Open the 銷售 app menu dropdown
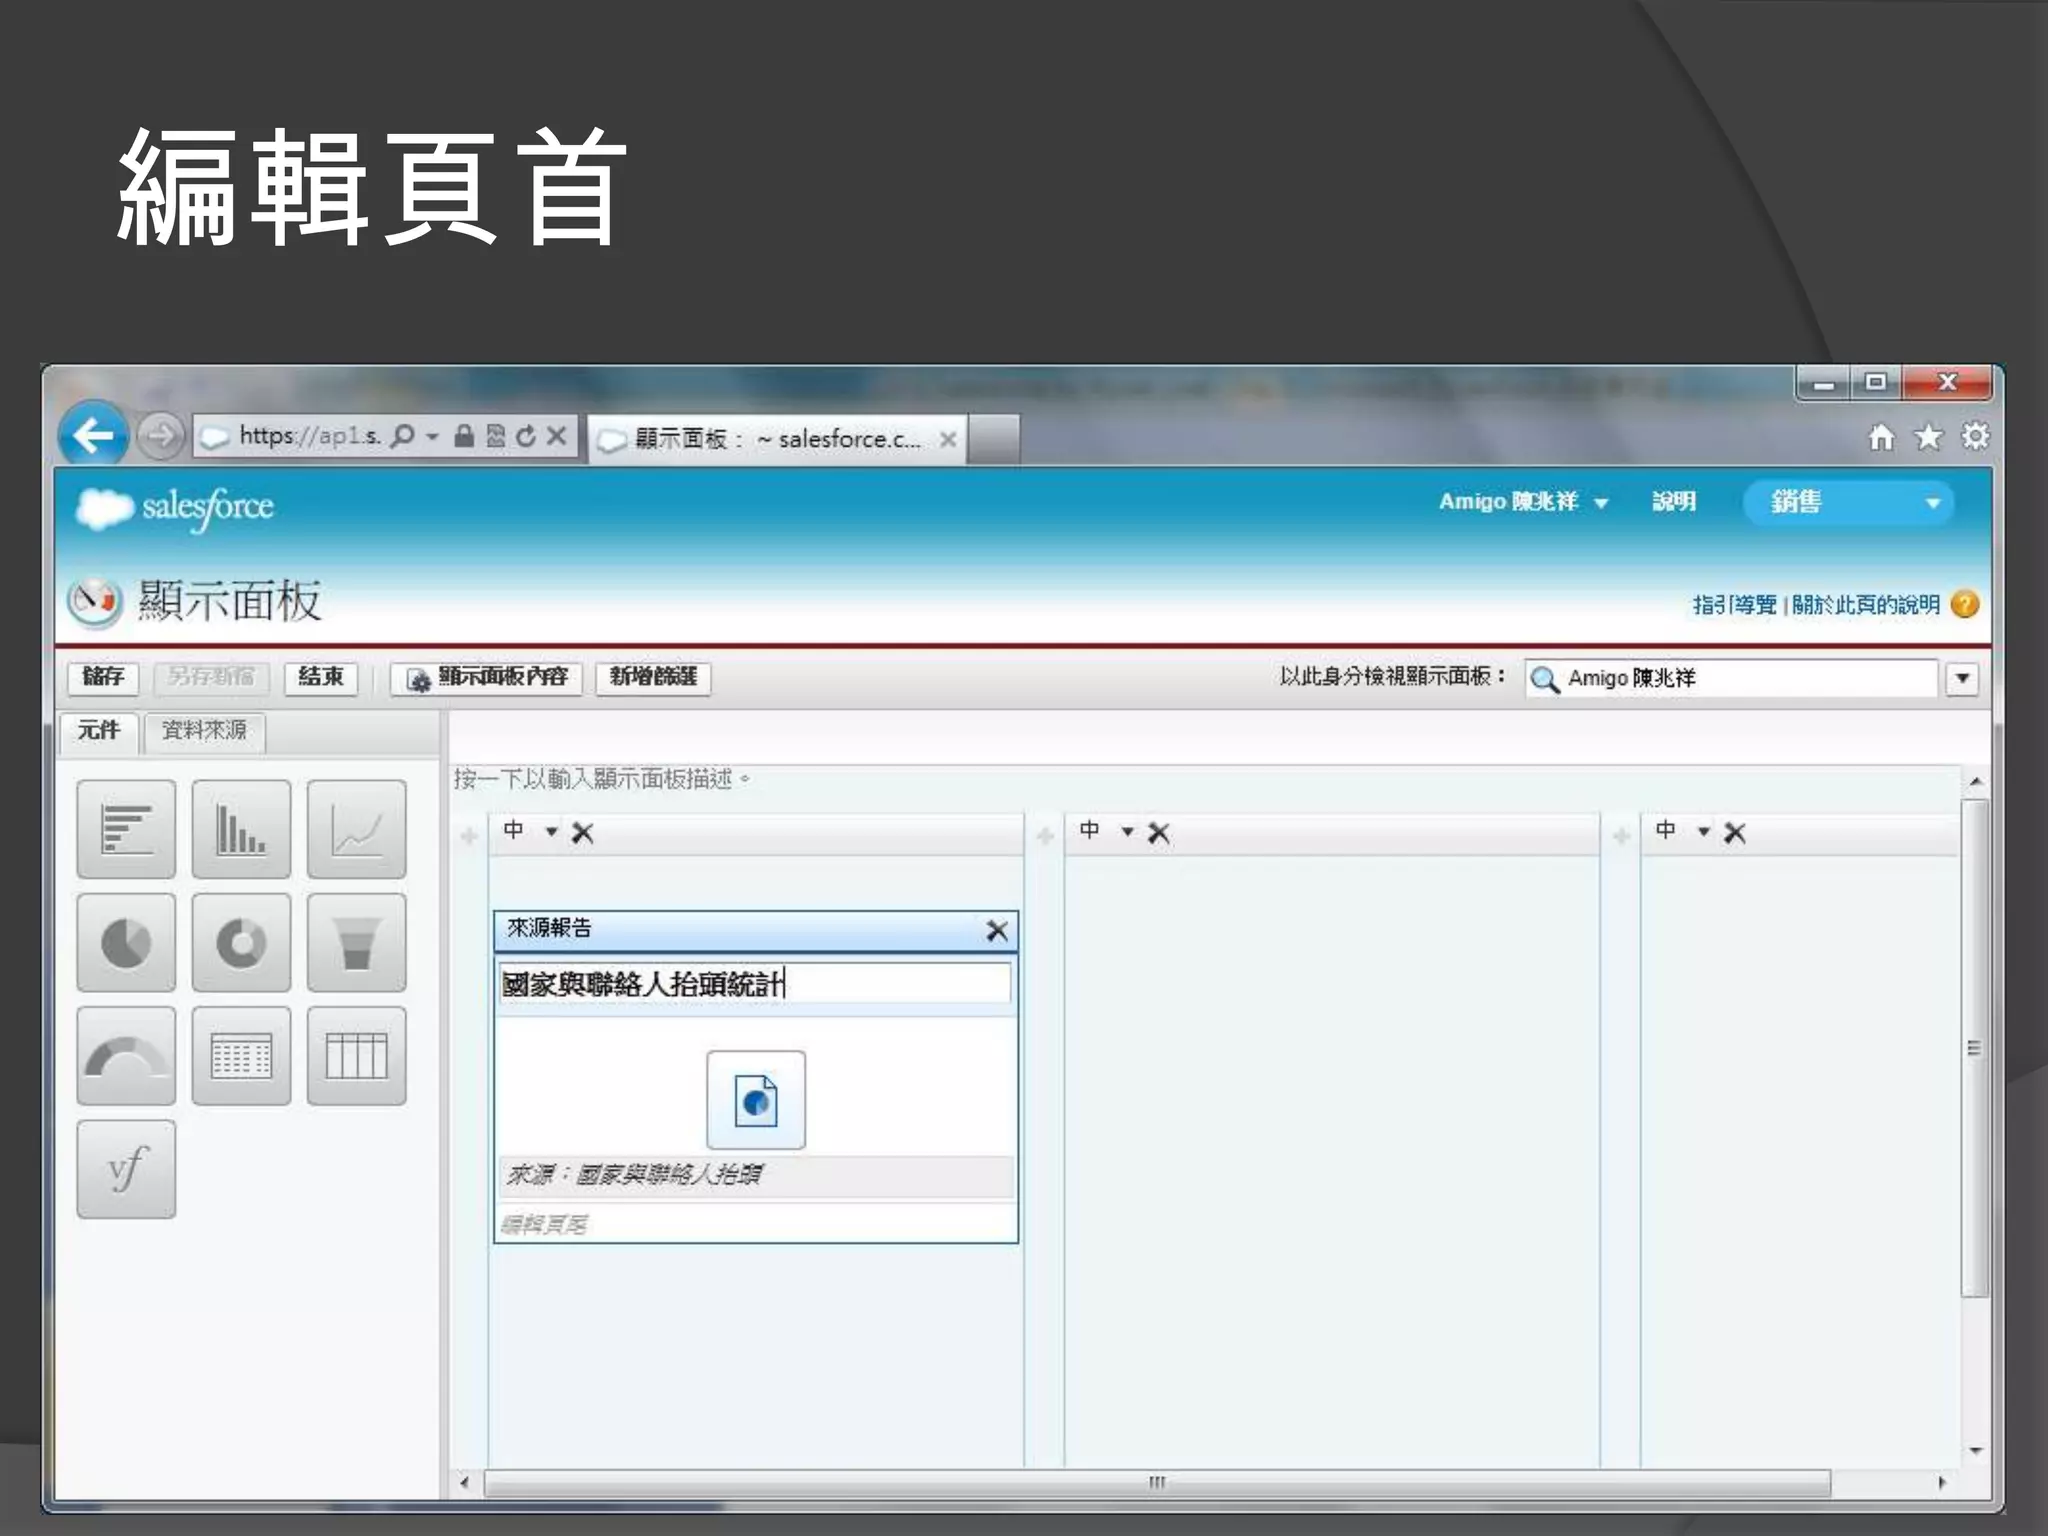 [1932, 503]
